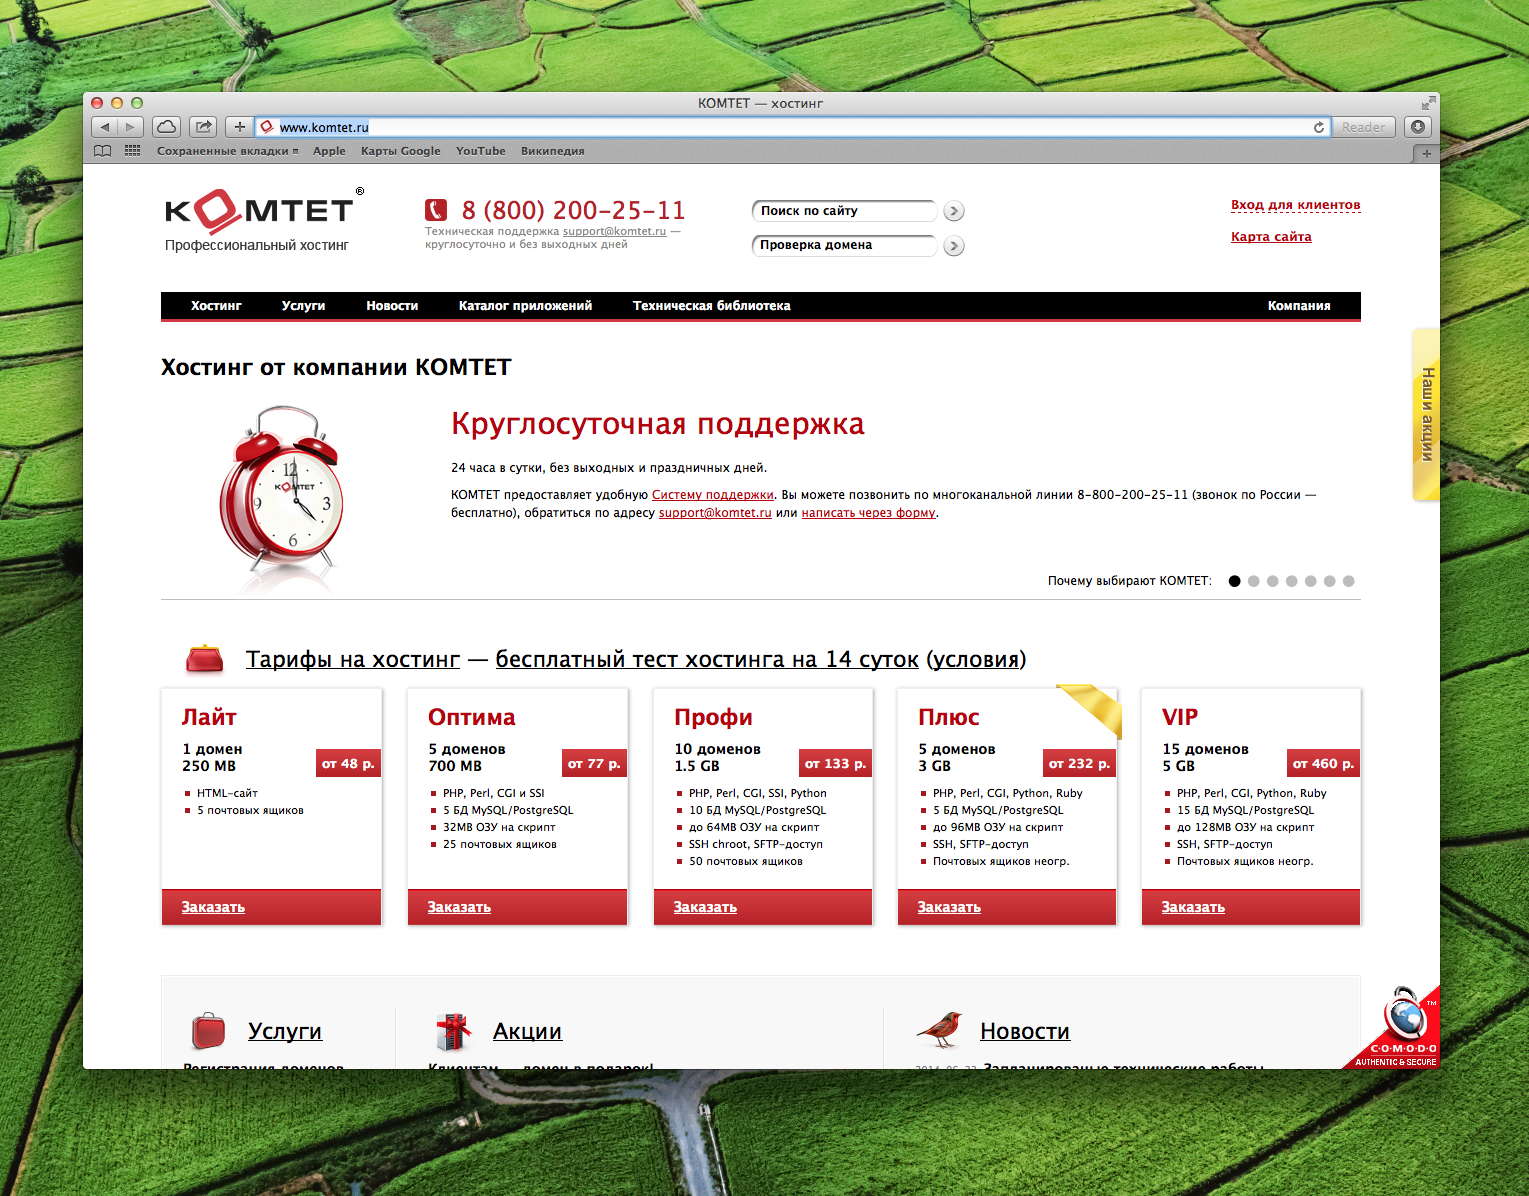Select the fourth carousel dot
Viewport: 1529px width, 1196px height.
(x=1291, y=581)
